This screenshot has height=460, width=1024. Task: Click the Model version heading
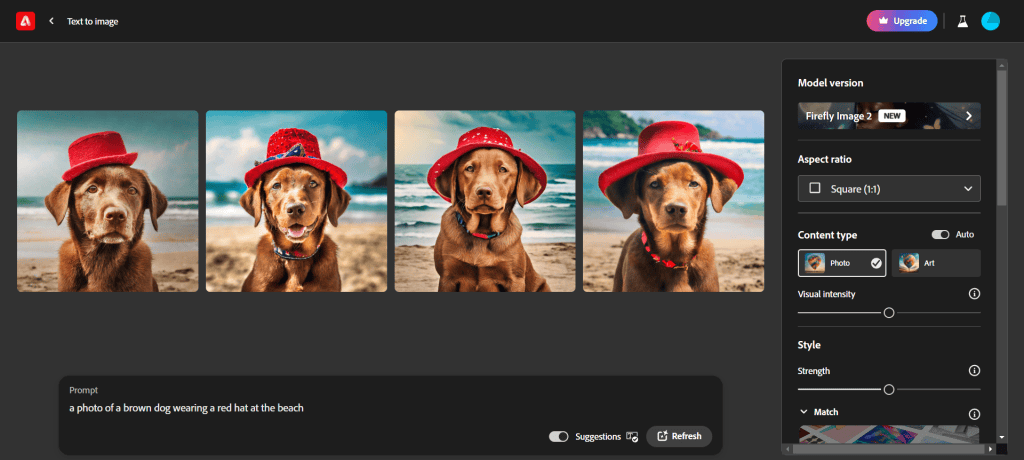(x=830, y=83)
